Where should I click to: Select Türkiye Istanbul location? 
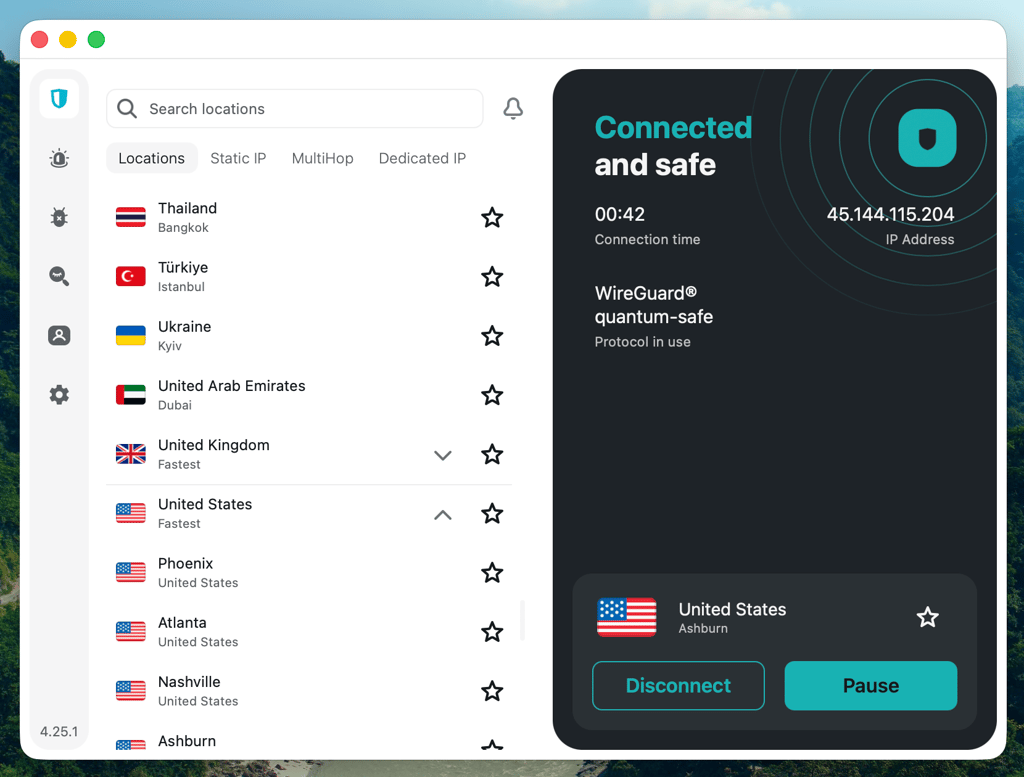pyautogui.click(x=309, y=277)
